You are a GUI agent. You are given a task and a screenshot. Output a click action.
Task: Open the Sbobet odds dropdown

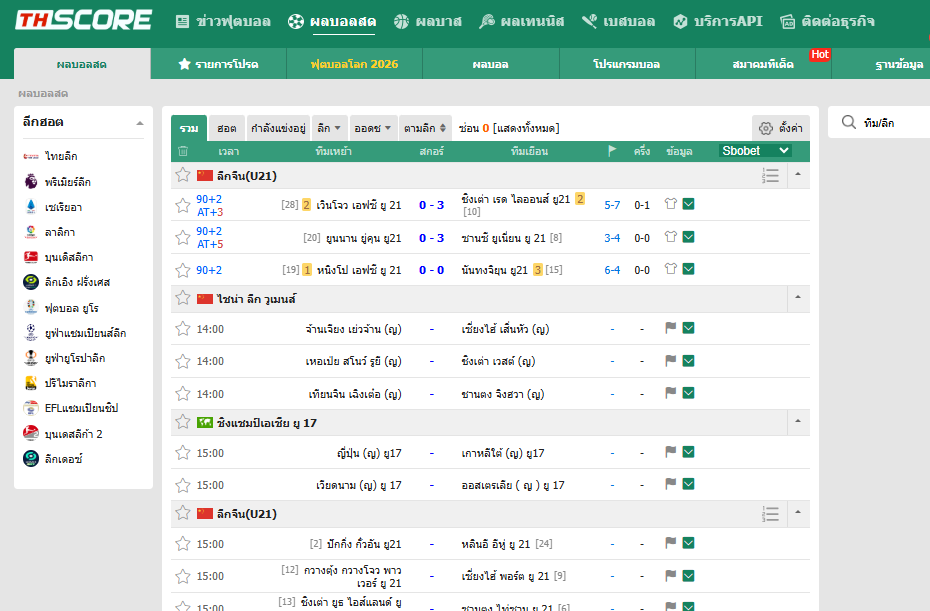(x=755, y=151)
